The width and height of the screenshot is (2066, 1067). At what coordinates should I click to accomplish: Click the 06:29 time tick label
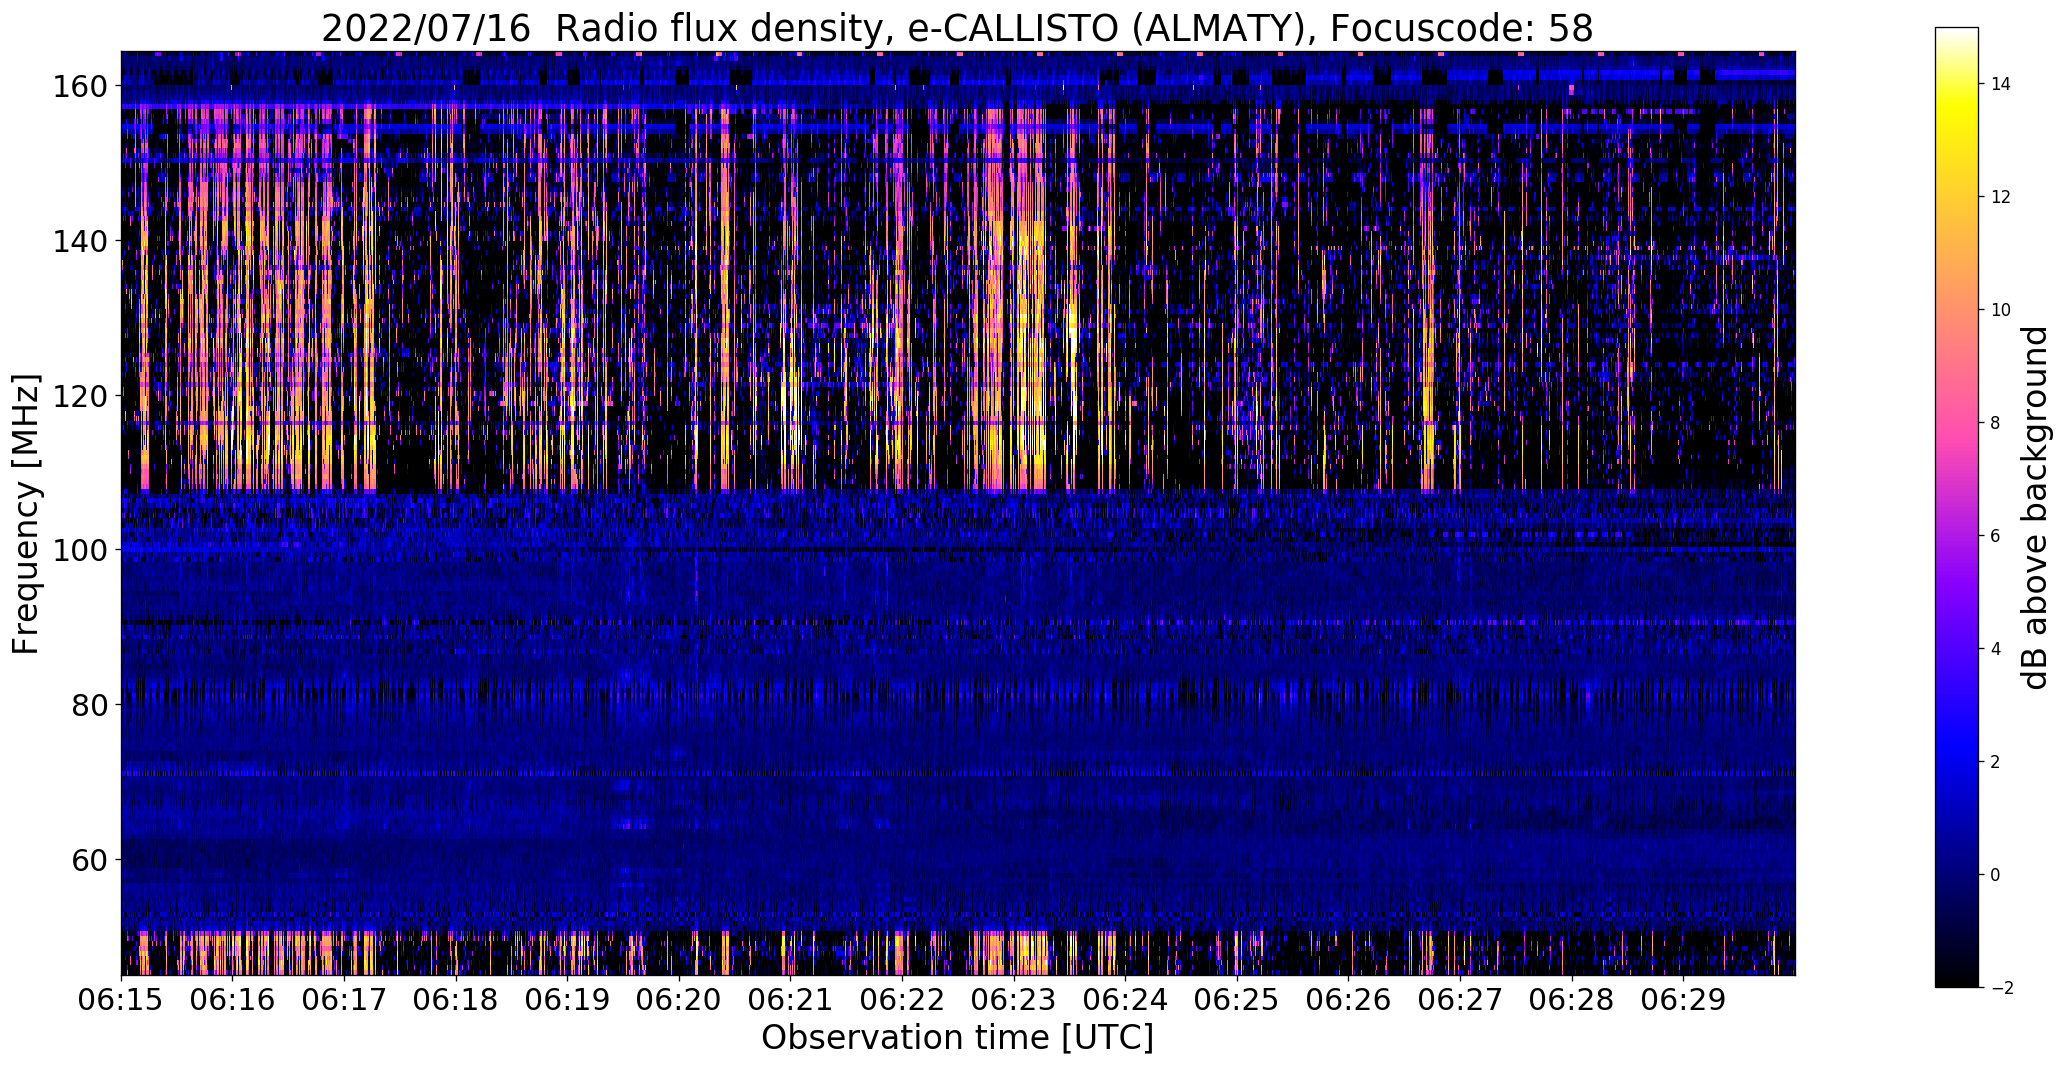point(1683,1000)
